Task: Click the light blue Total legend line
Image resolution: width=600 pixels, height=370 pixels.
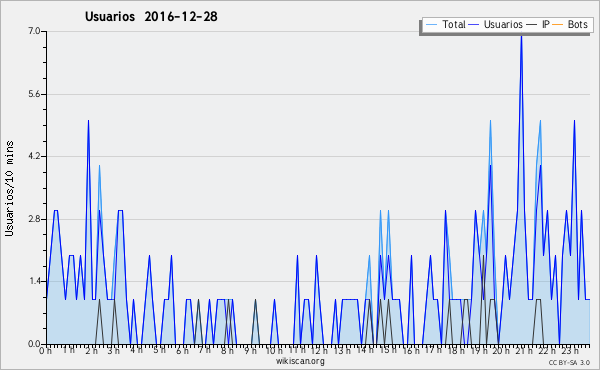Action: pyautogui.click(x=431, y=25)
